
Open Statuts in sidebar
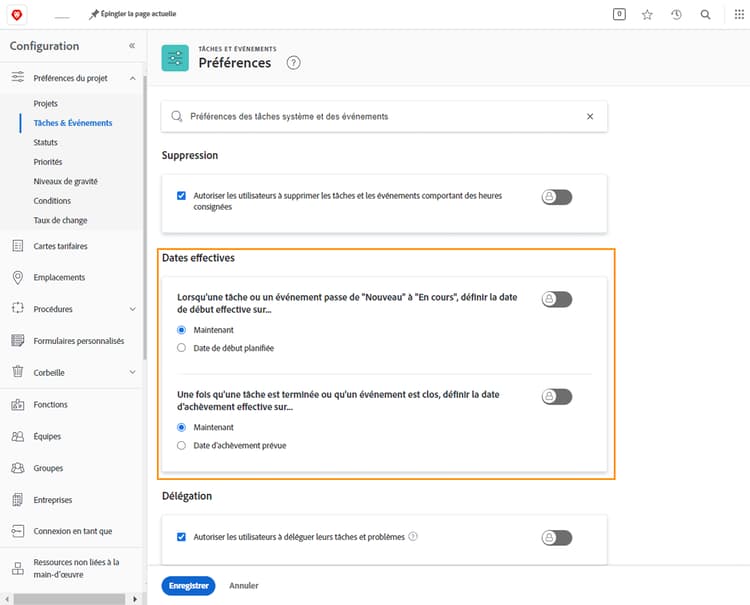tap(45, 143)
